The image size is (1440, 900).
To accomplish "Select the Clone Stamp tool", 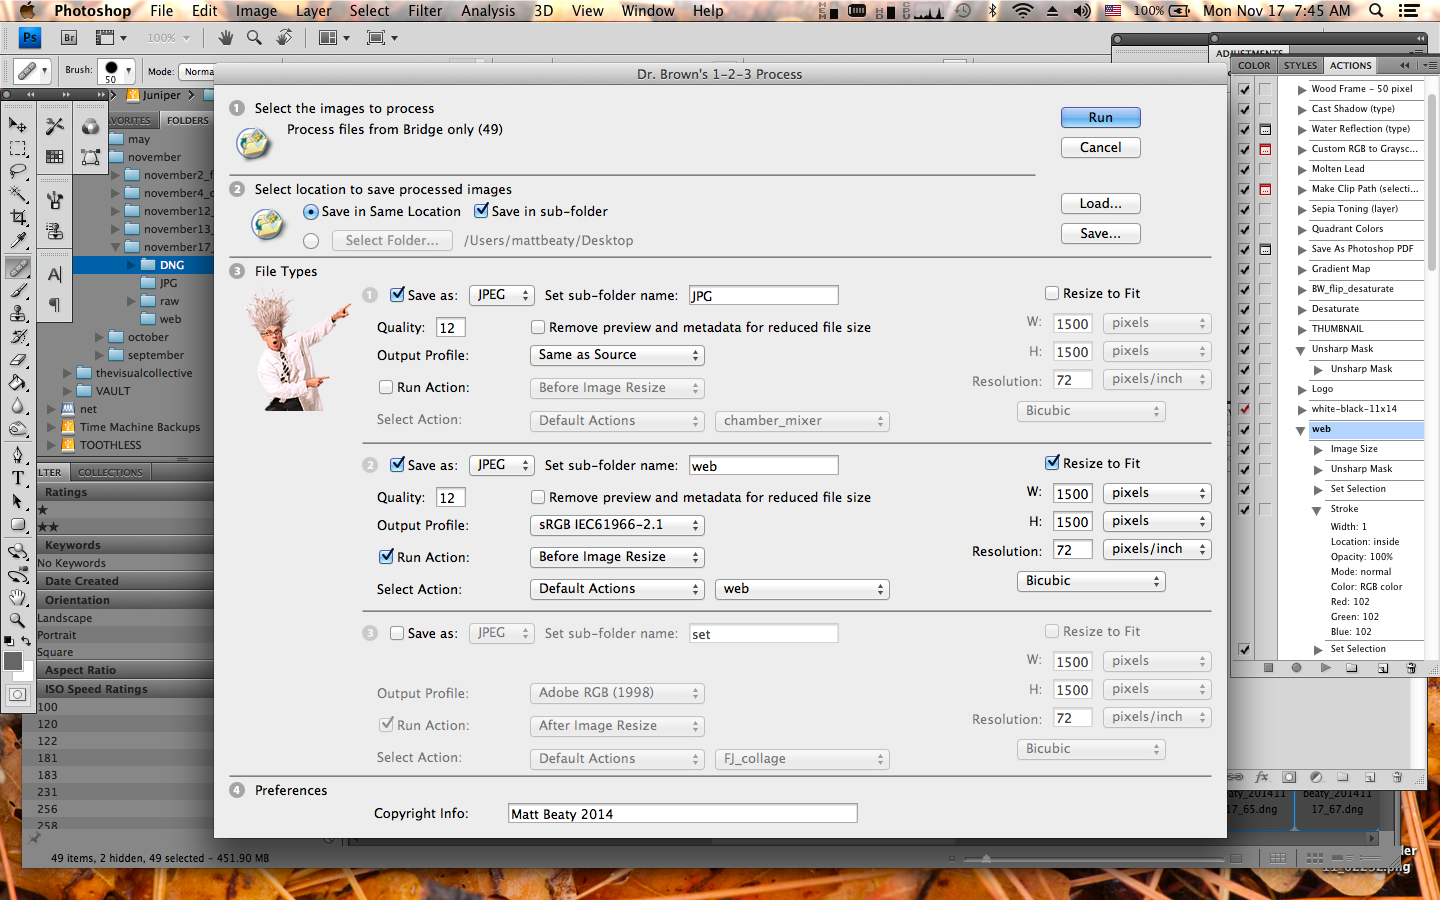I will (x=18, y=313).
